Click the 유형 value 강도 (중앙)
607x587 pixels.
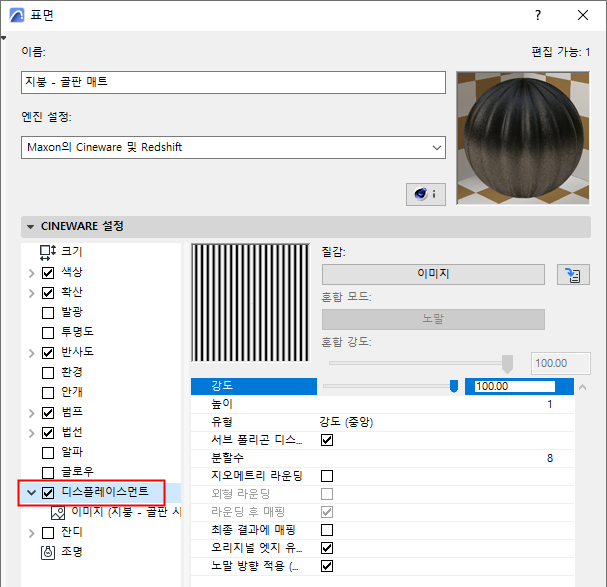point(346,422)
